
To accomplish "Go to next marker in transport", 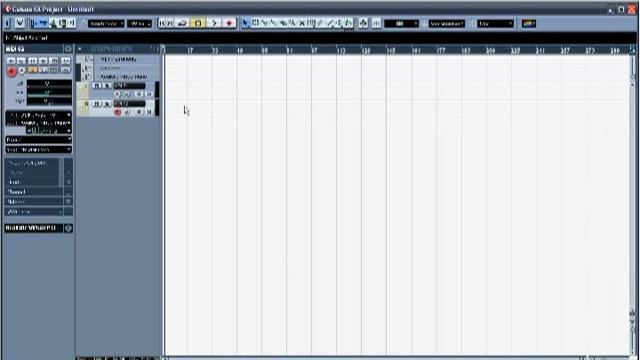I will pyautogui.click(x=171, y=23).
